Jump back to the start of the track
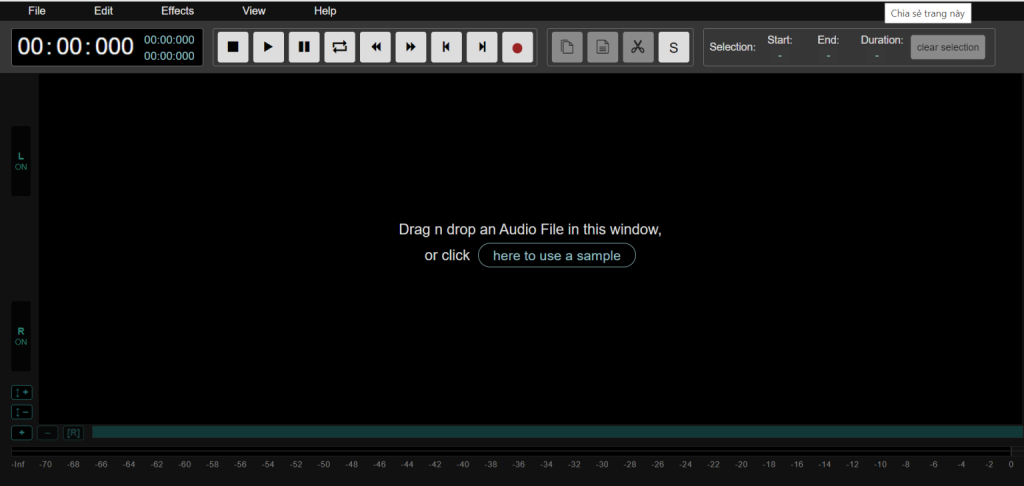1024x486 pixels. coord(446,47)
